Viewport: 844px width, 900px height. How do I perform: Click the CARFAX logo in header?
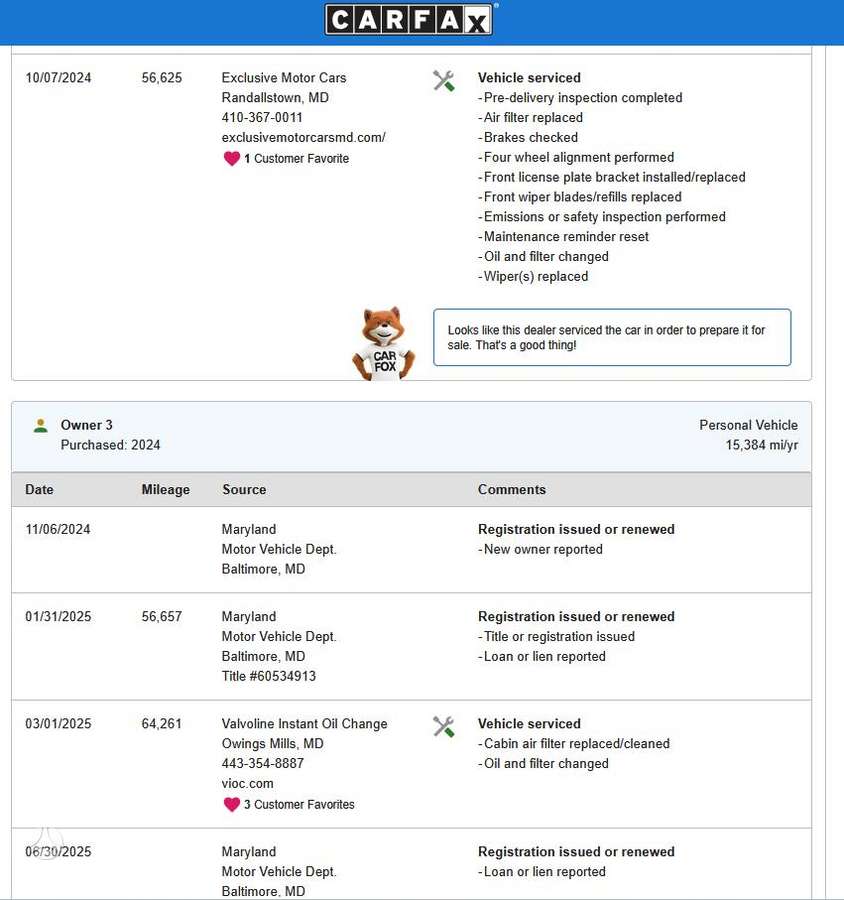[409, 20]
